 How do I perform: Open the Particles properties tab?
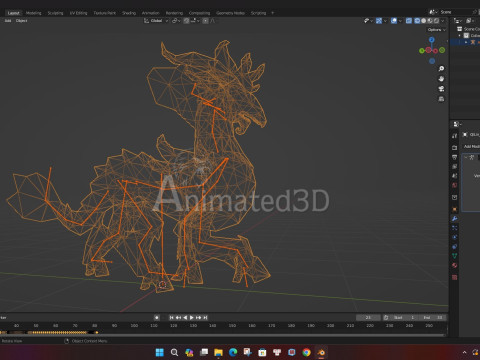click(x=454, y=228)
